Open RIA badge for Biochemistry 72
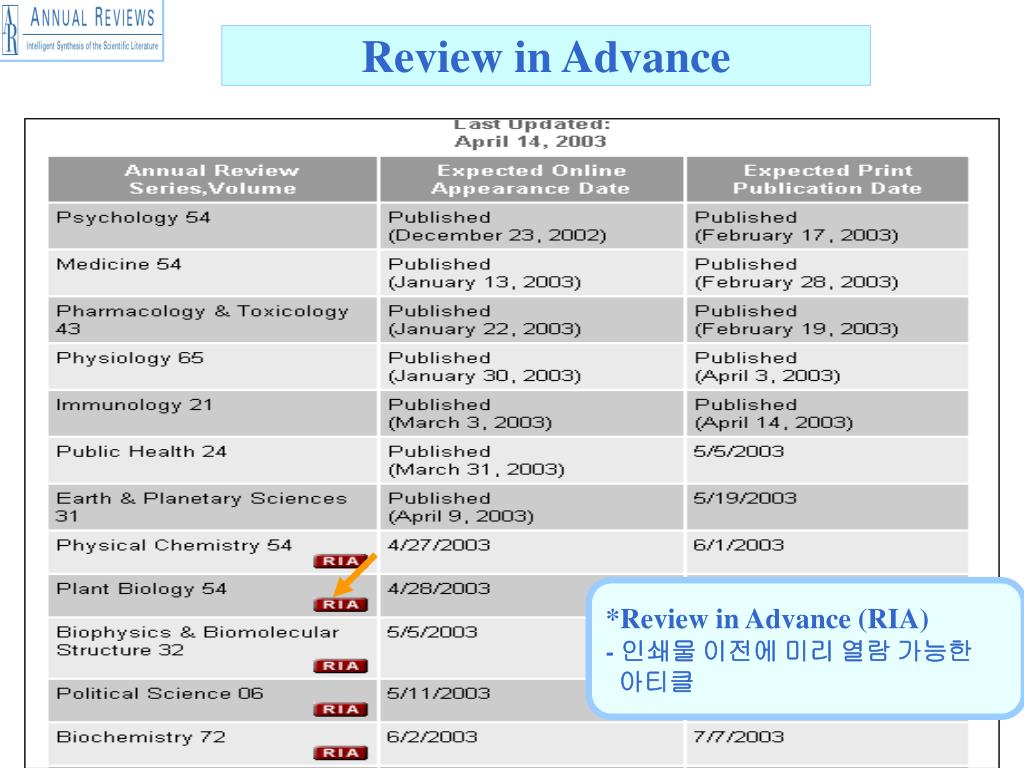The height and width of the screenshot is (768, 1024). point(340,753)
